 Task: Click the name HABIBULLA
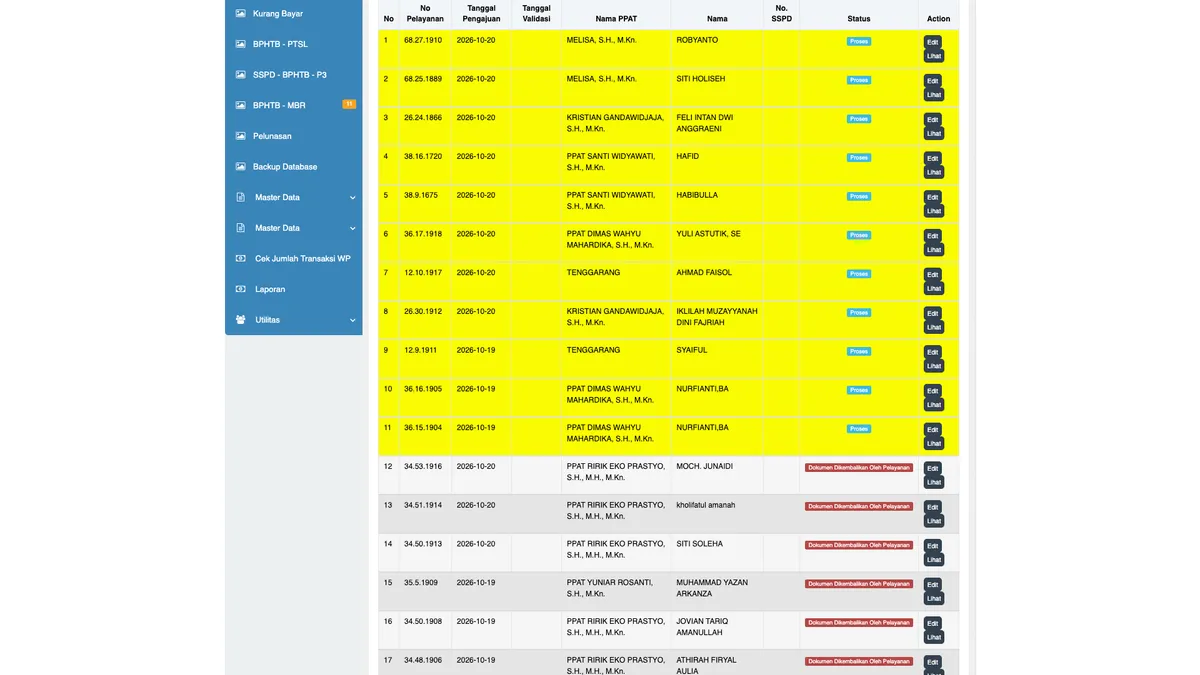(x=698, y=195)
